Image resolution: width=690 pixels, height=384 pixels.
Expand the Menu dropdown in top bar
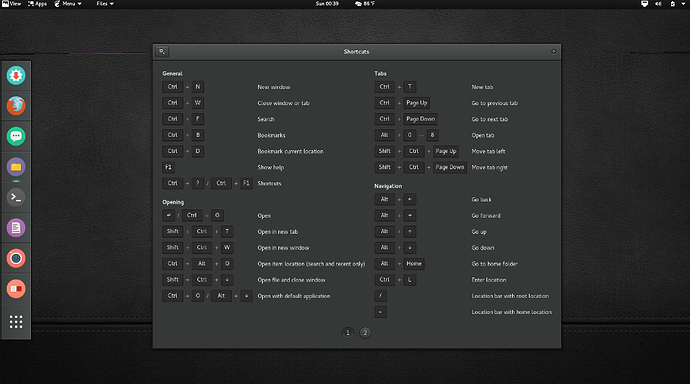point(68,4)
